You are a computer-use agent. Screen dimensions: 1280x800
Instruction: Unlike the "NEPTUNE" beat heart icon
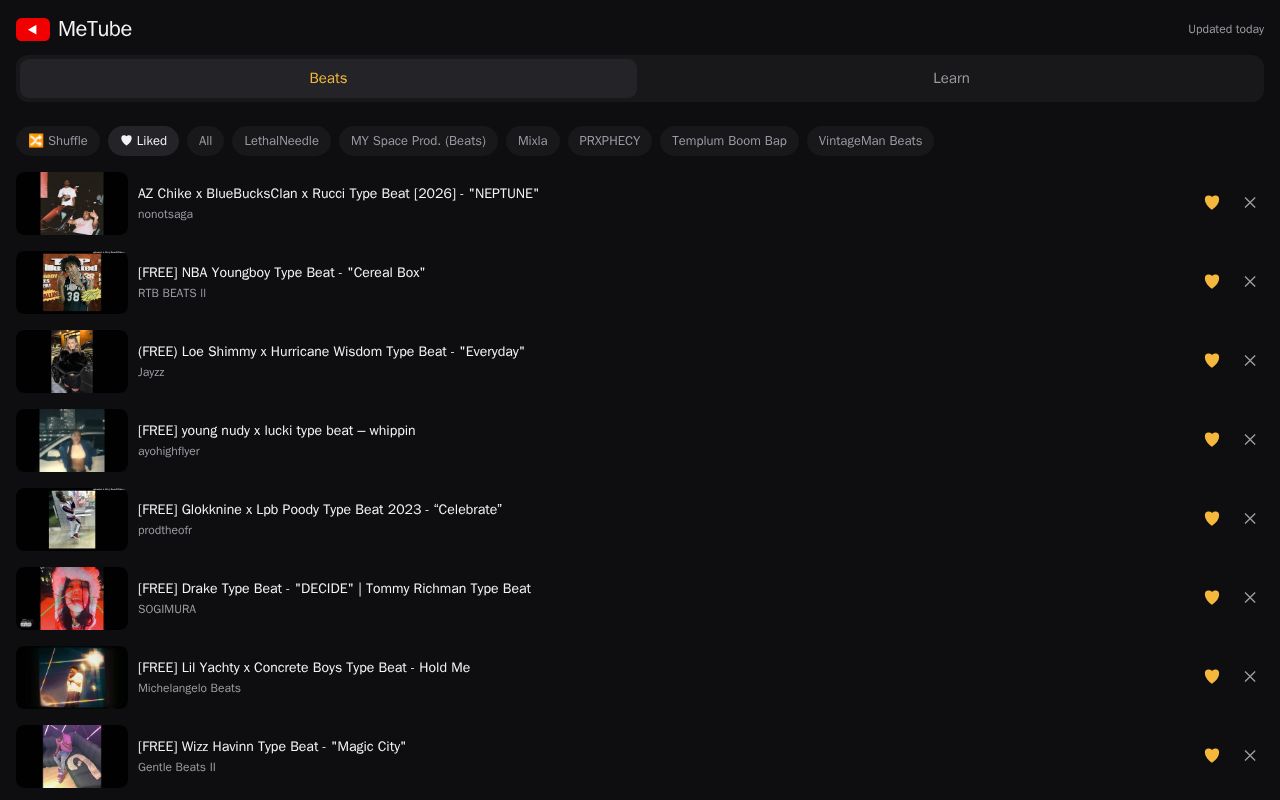click(x=1212, y=203)
